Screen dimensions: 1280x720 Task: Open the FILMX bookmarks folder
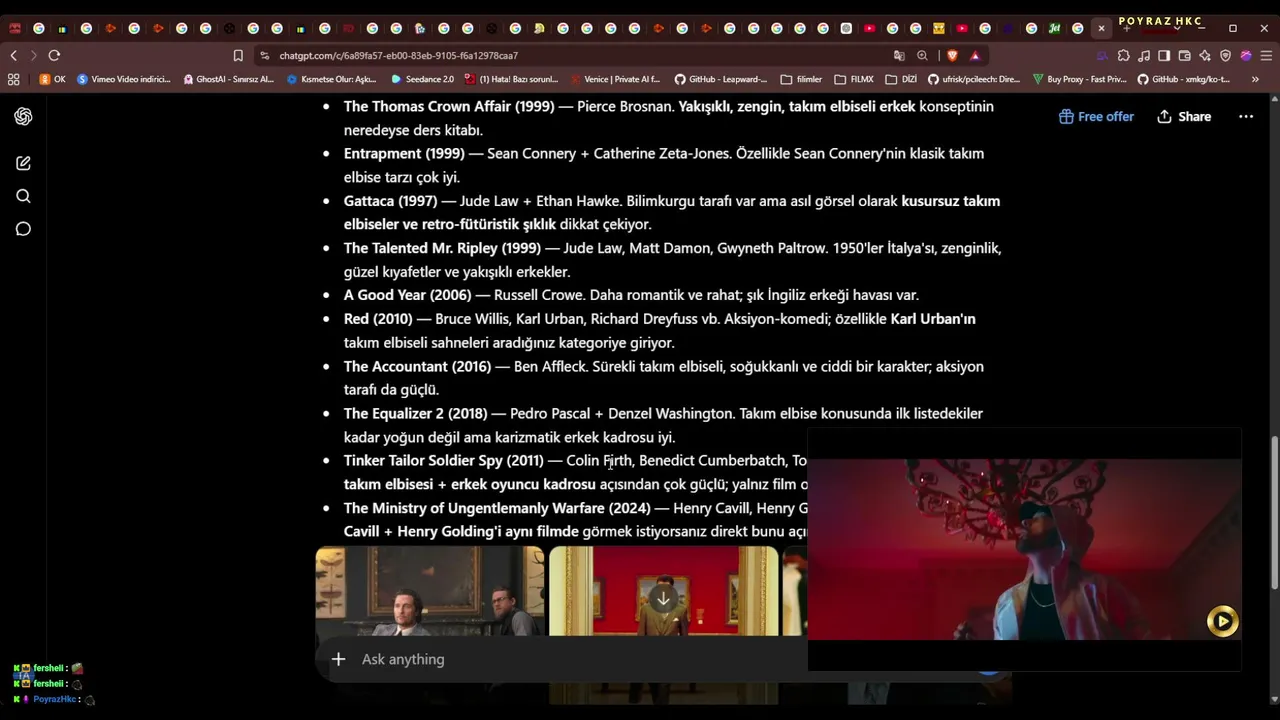[854, 79]
